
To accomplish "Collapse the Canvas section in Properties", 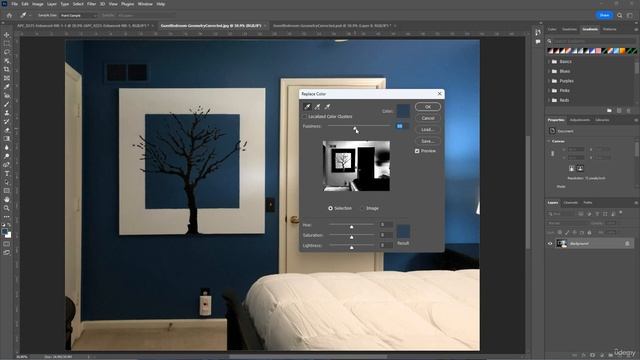I will 549,141.
